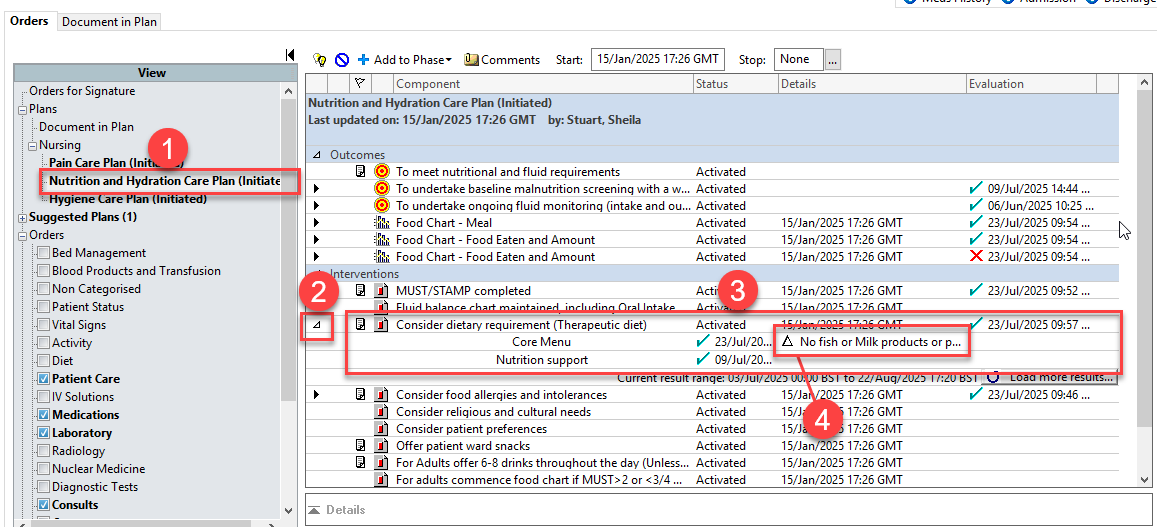This screenshot has height=527, width=1157.
Task: Click the red X evaluation mark
Action: pos(976,256)
